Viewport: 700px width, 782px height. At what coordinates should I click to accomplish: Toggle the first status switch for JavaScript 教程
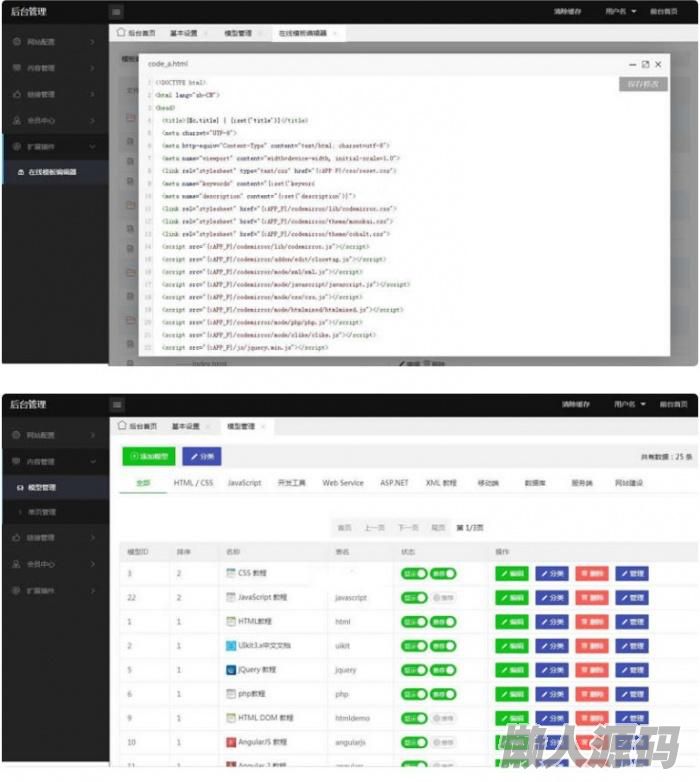tap(414, 597)
